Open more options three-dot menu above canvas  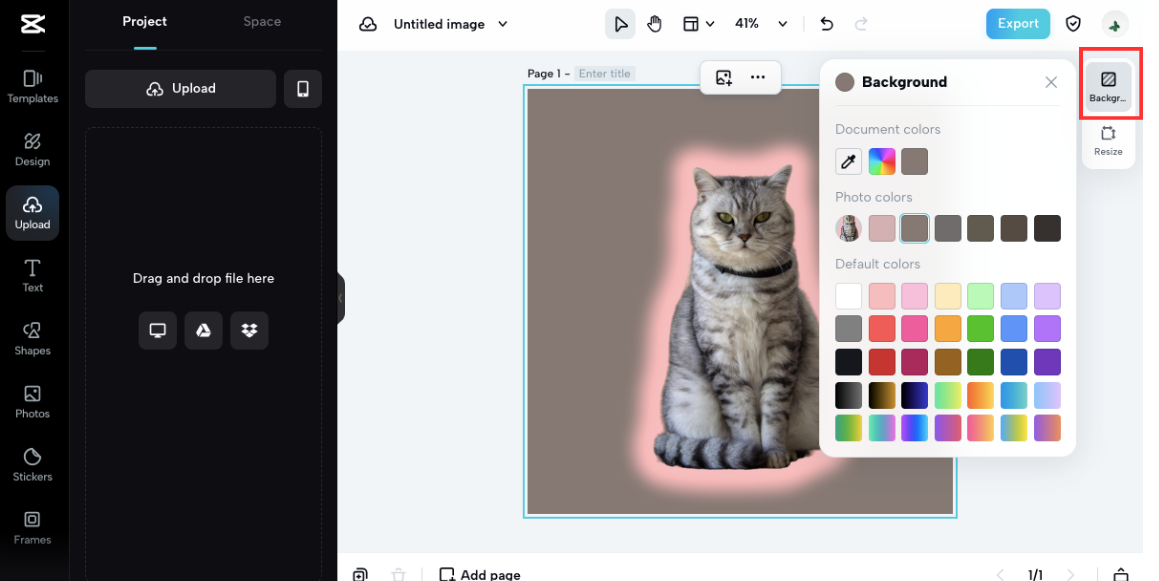(x=758, y=77)
